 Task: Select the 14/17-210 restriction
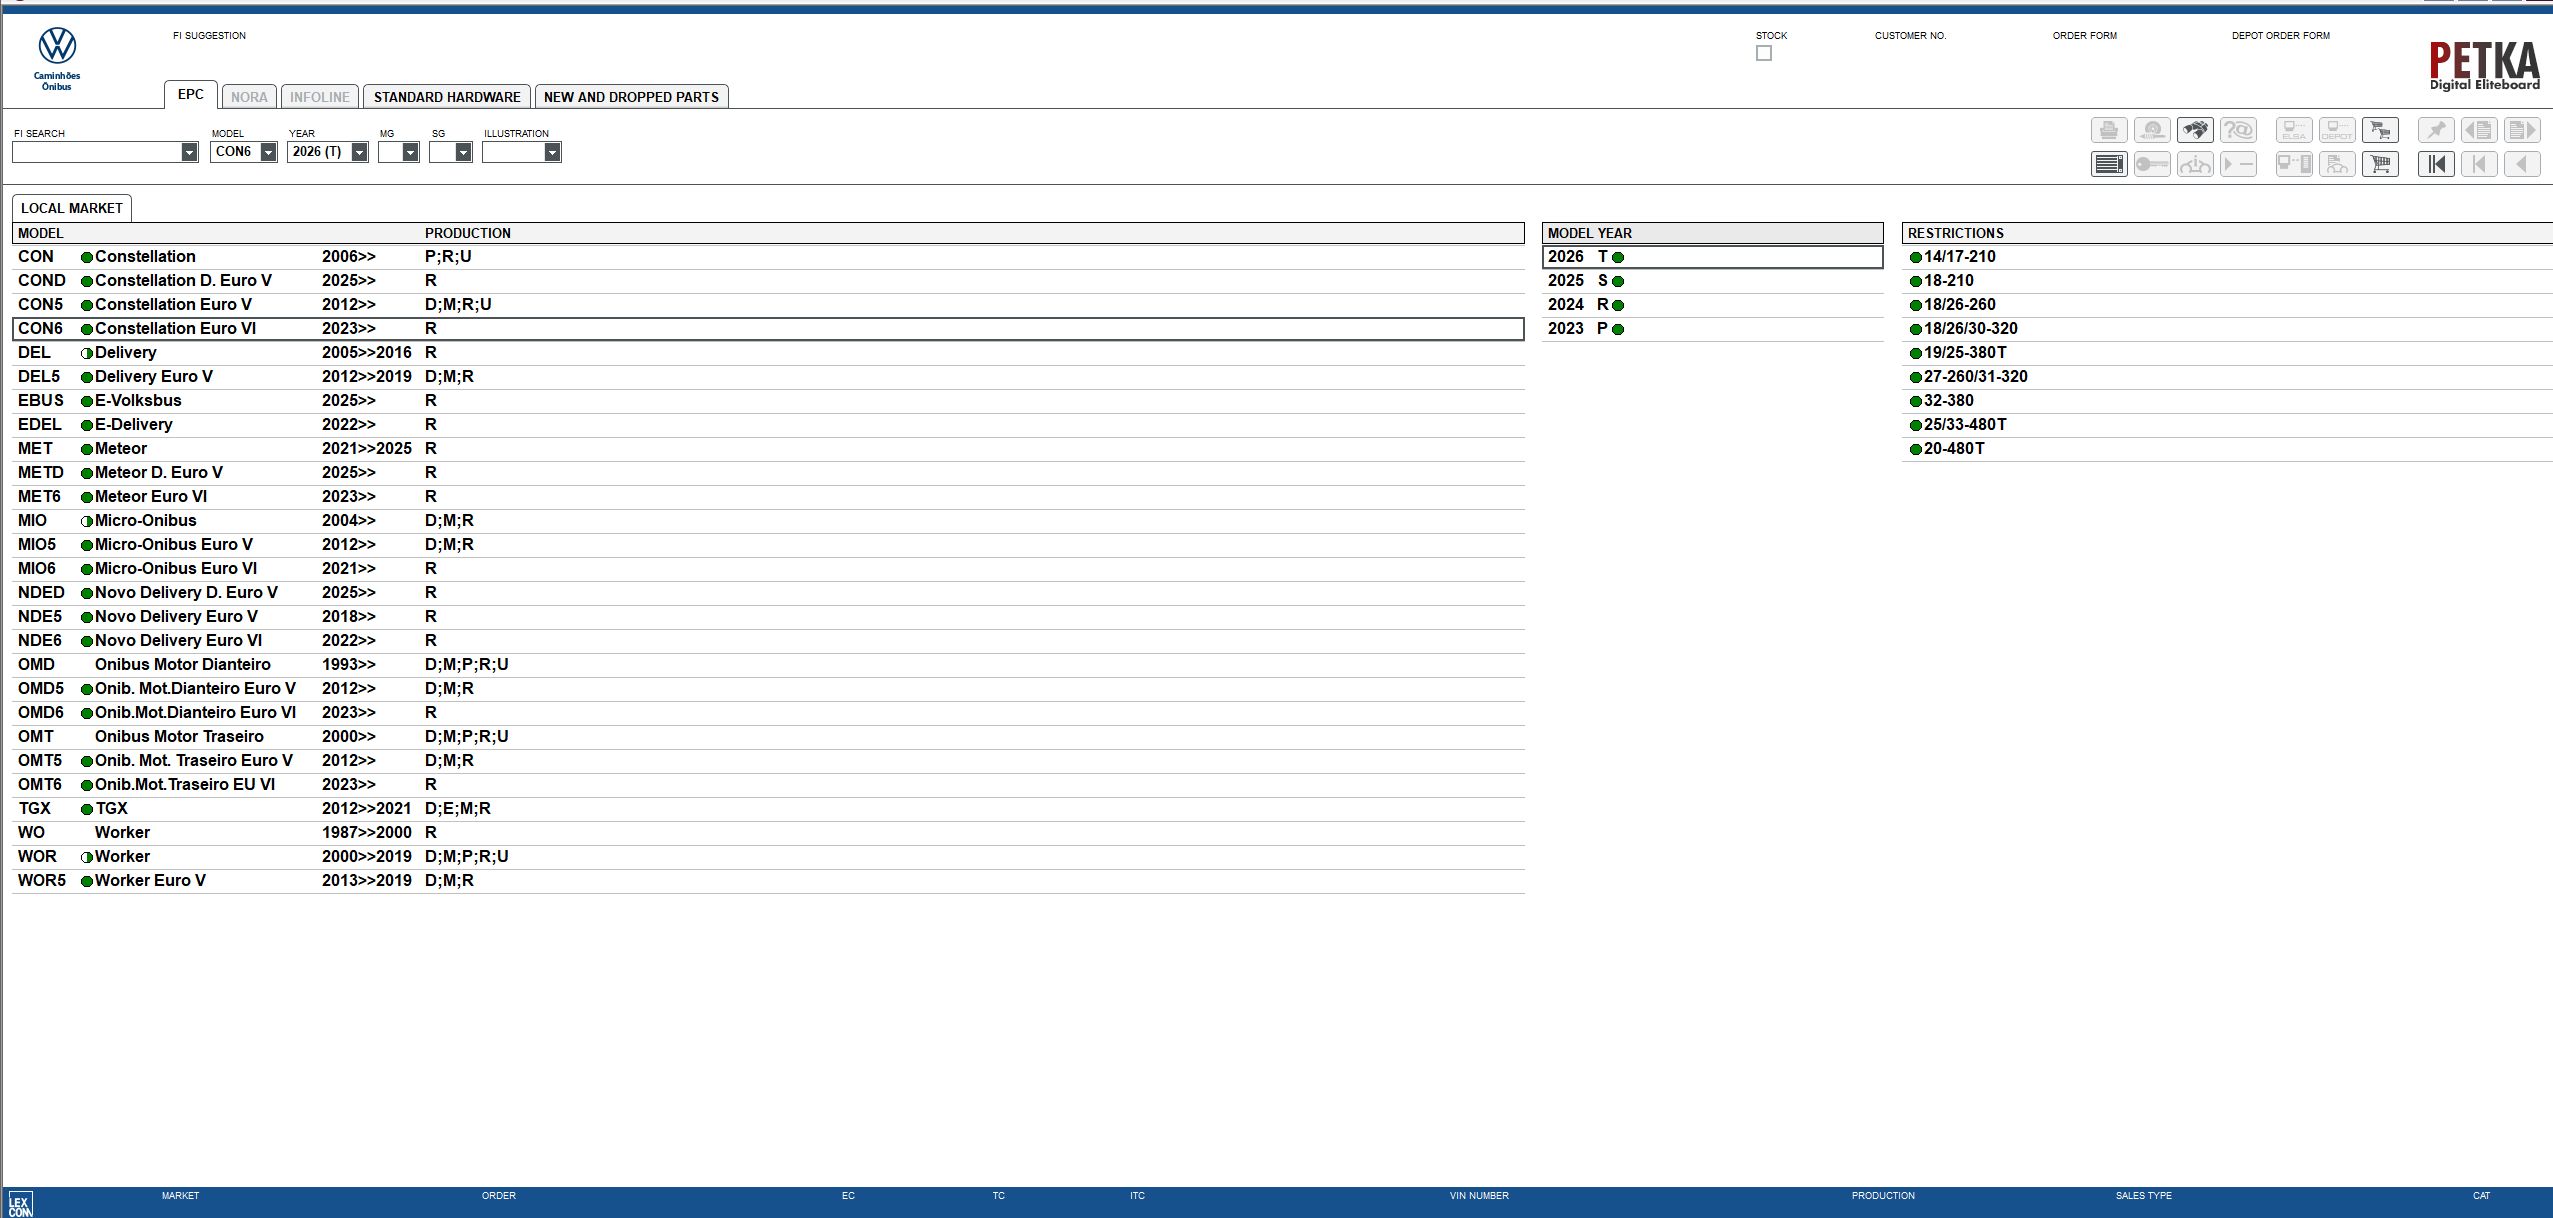2227,257
